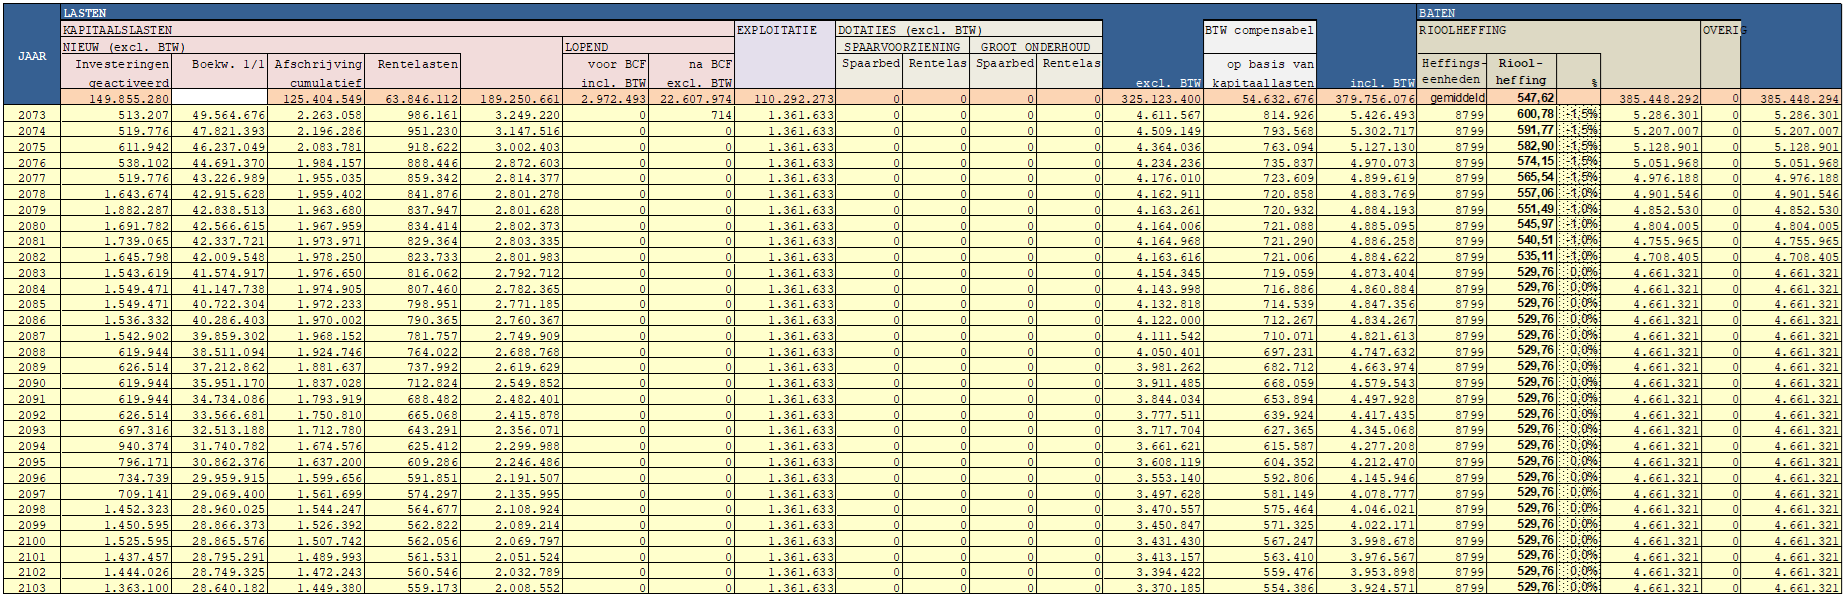The height and width of the screenshot is (597, 1846).
Task: Click the Heffings-eenheden column header
Action: [1450, 71]
